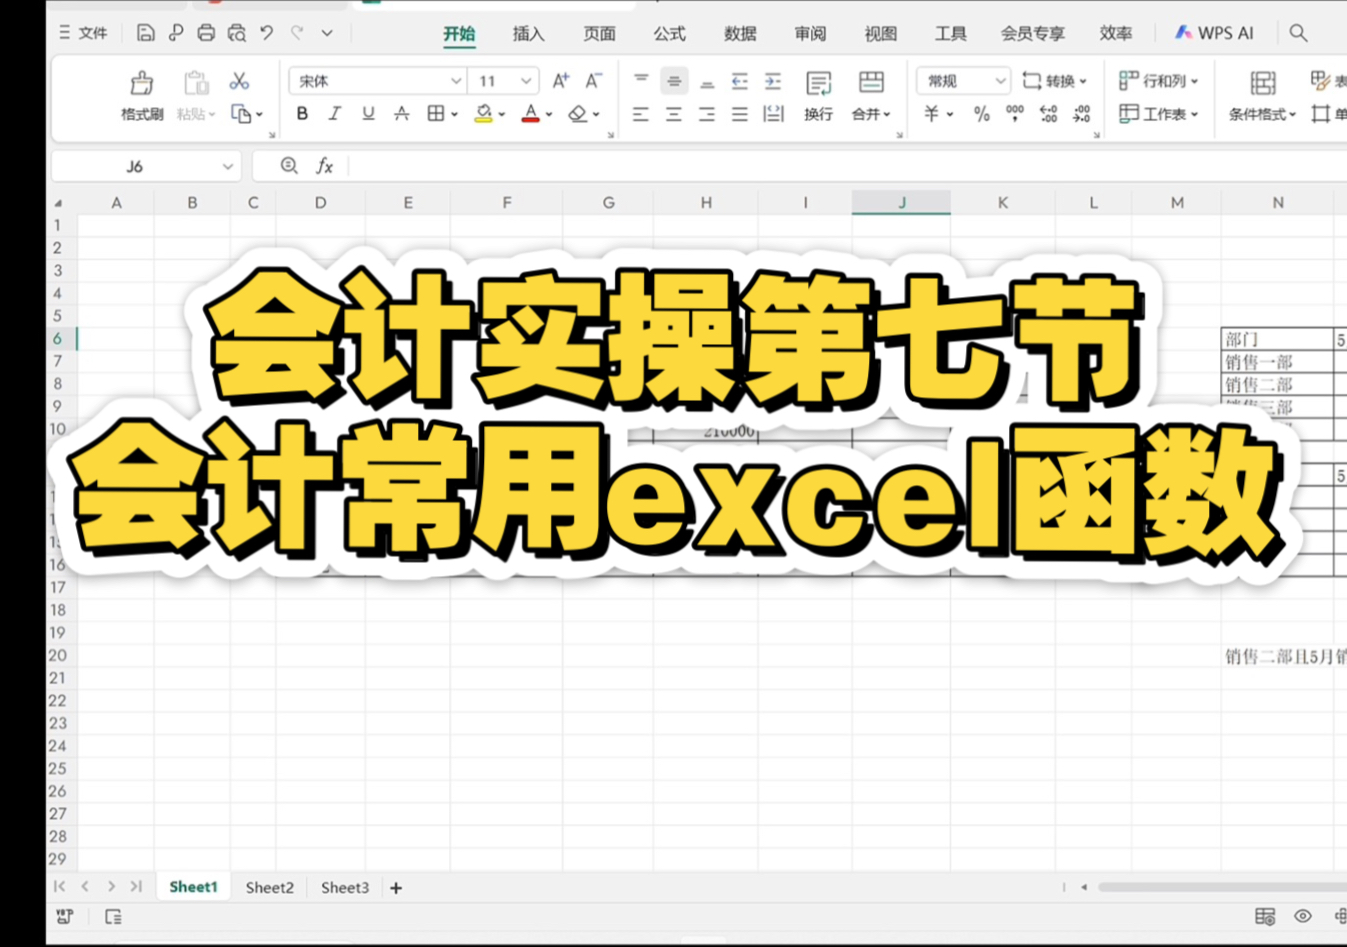The image size is (1347, 947).
Task: Open the 行和列 rows and columns dropdown
Action: point(1159,81)
